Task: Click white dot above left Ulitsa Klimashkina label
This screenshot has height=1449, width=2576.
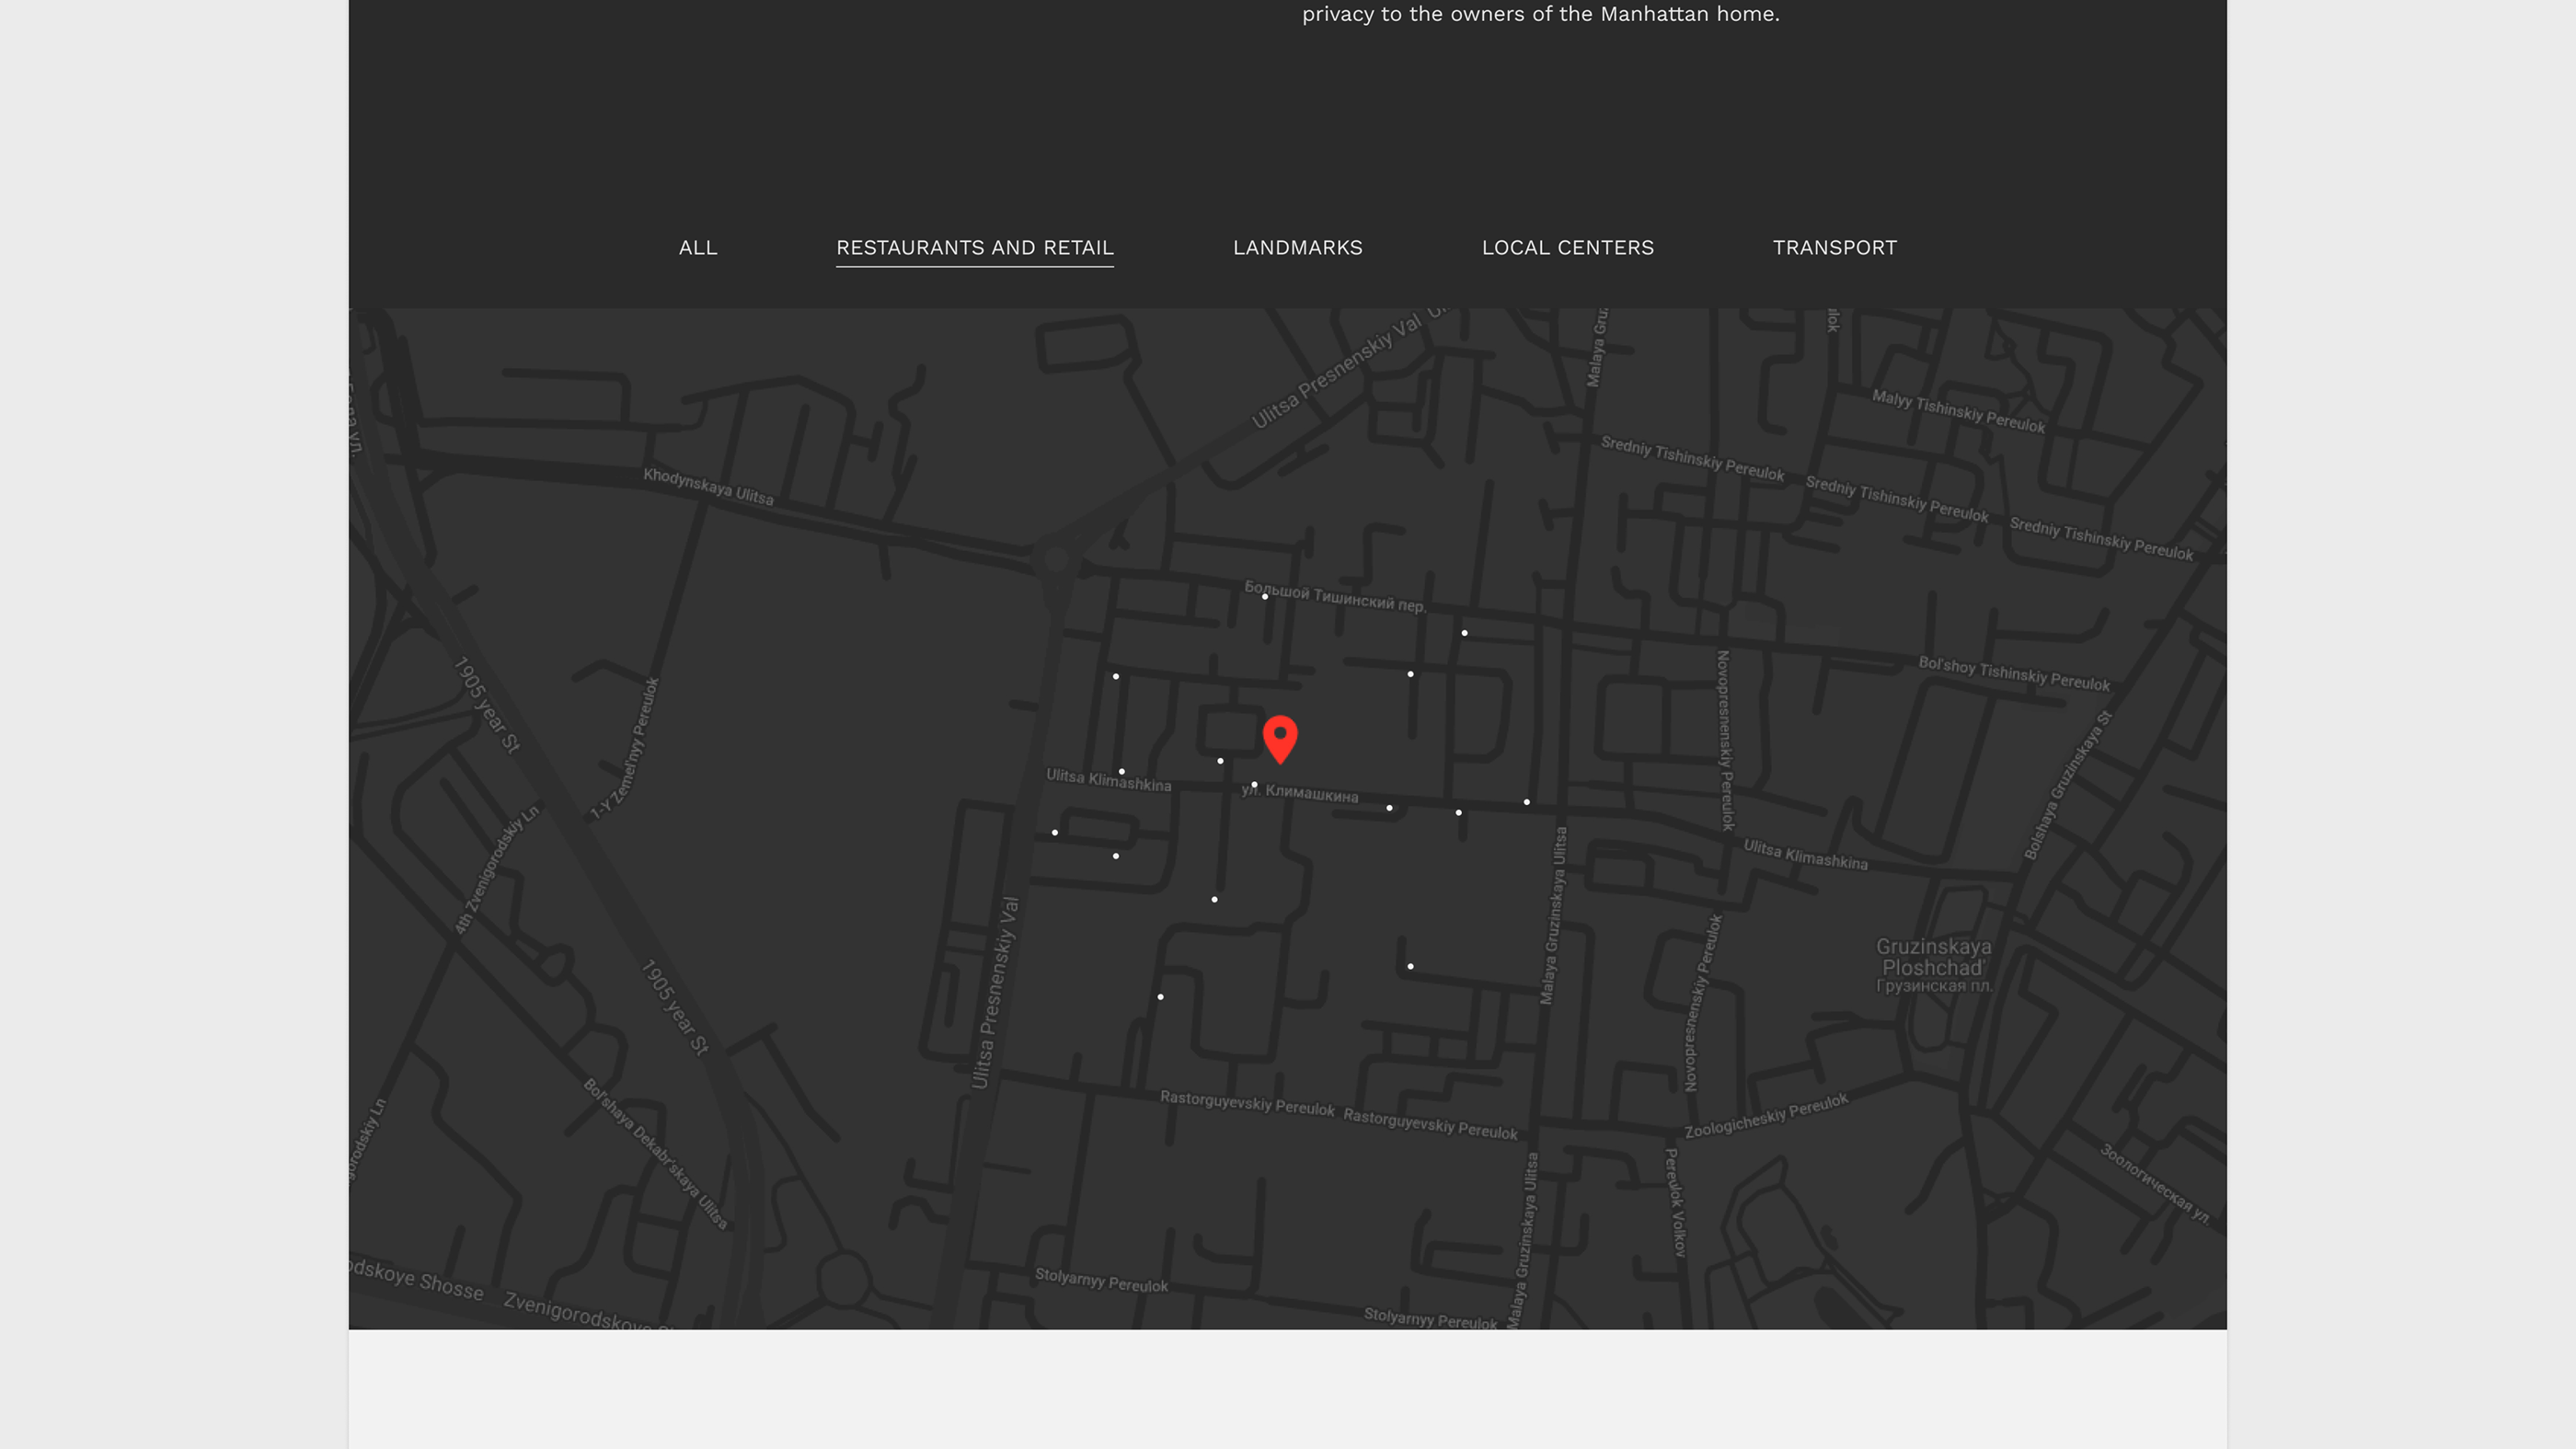Action: (x=1122, y=772)
